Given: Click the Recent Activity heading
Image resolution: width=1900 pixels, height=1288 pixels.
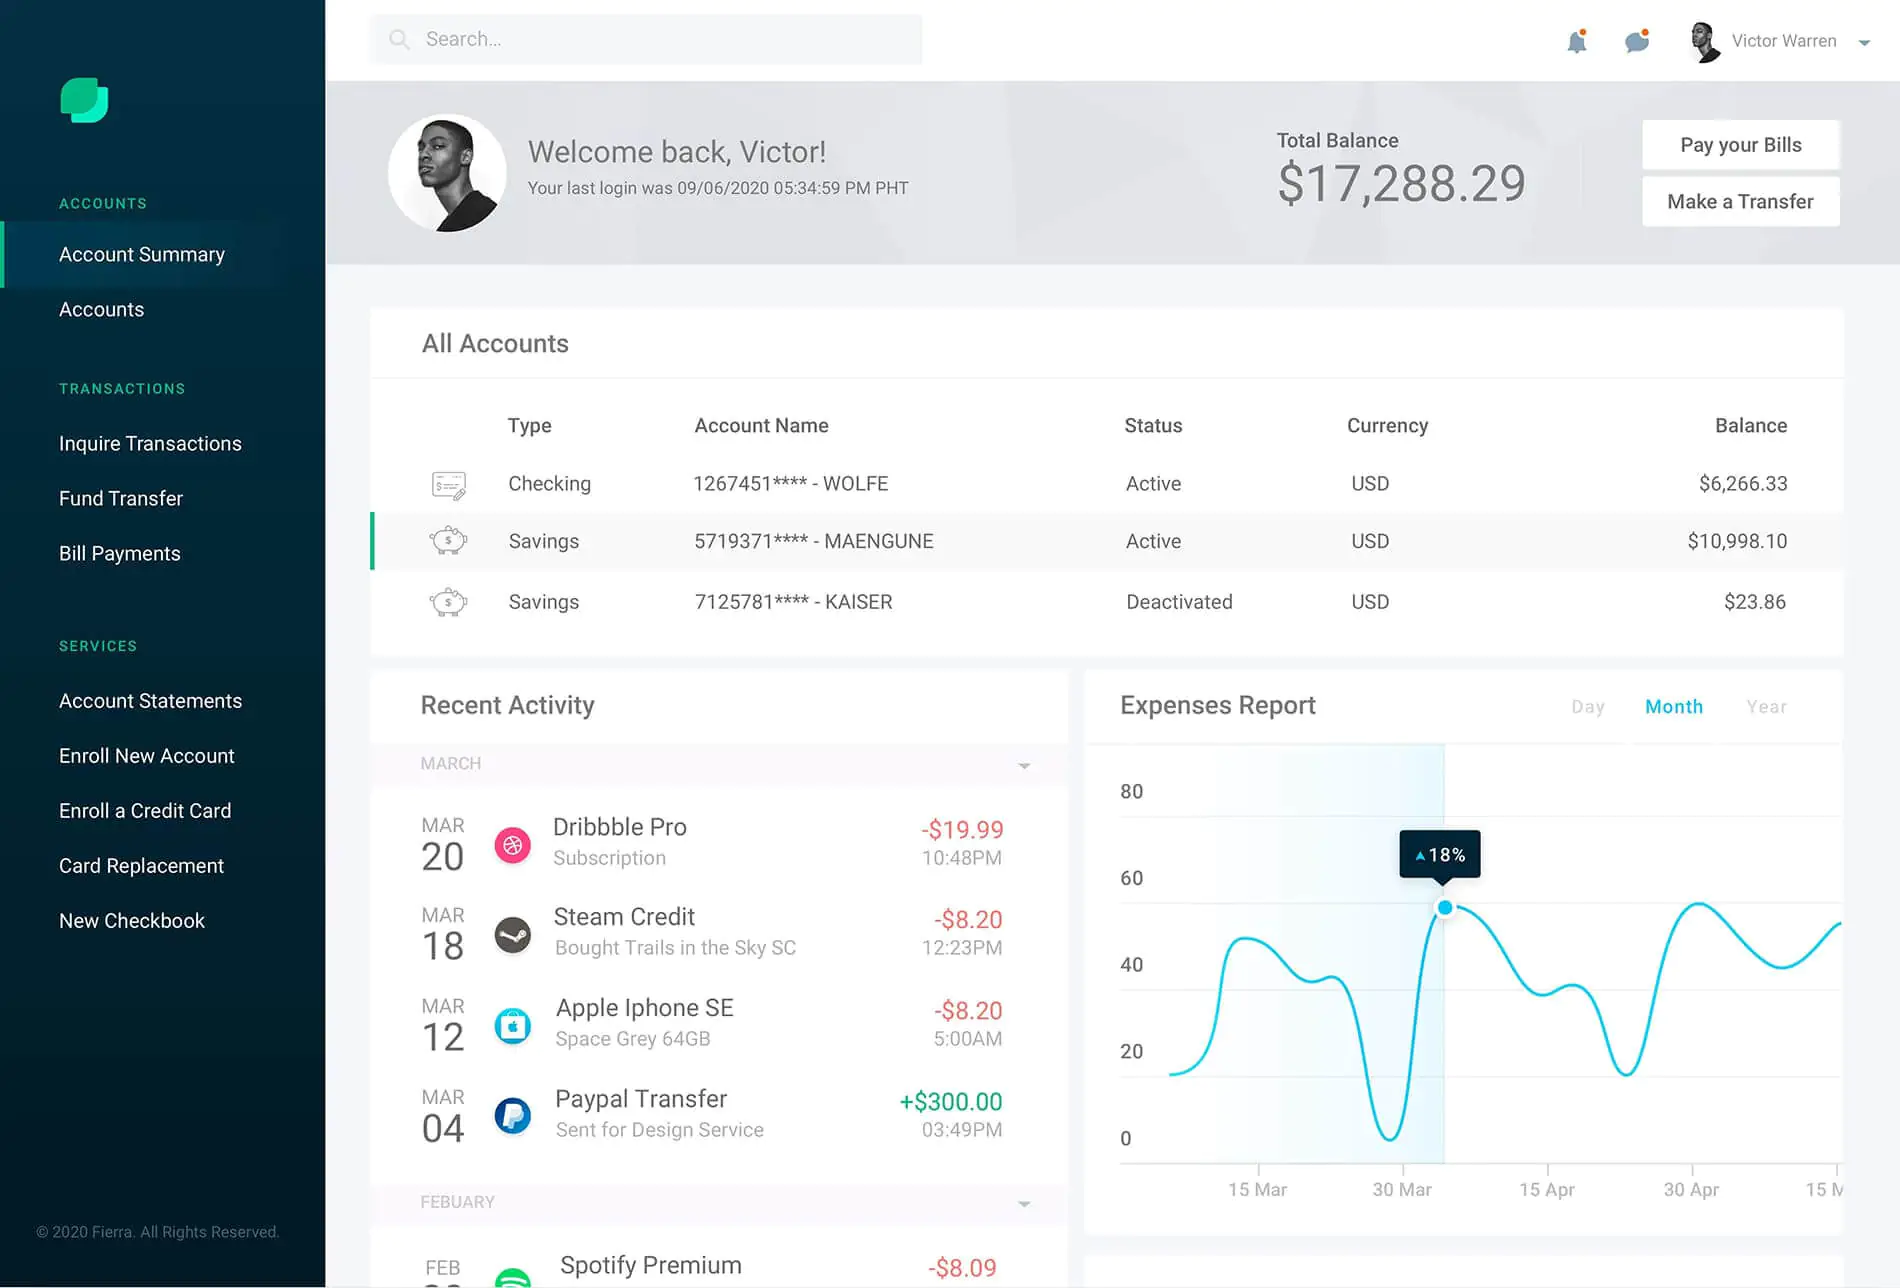Looking at the screenshot, I should tap(507, 706).
